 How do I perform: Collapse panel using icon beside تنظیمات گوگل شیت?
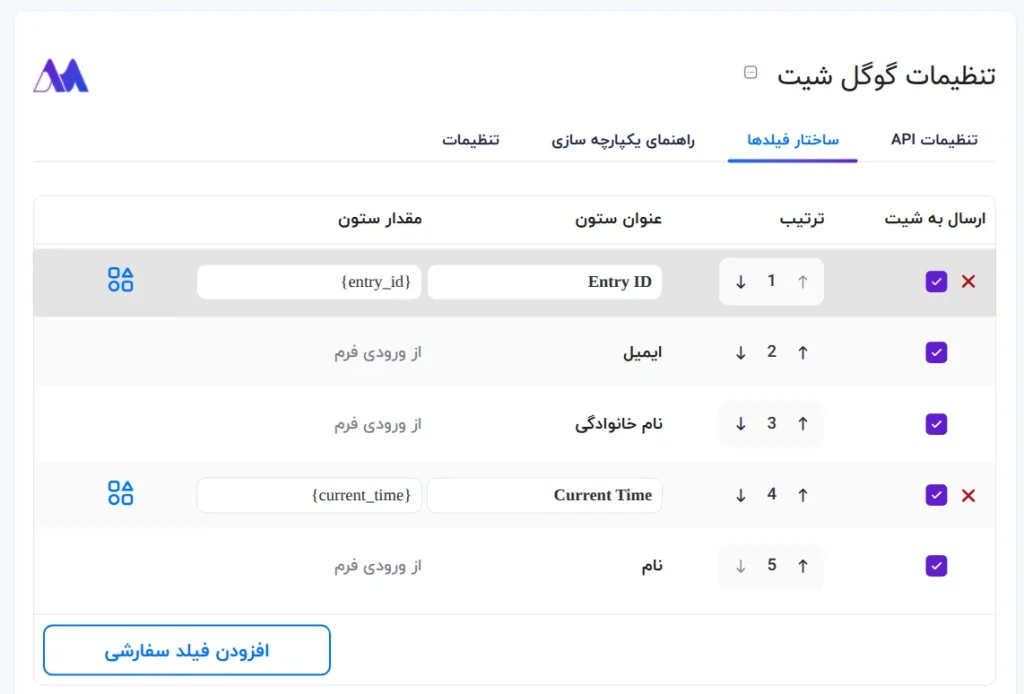751,72
